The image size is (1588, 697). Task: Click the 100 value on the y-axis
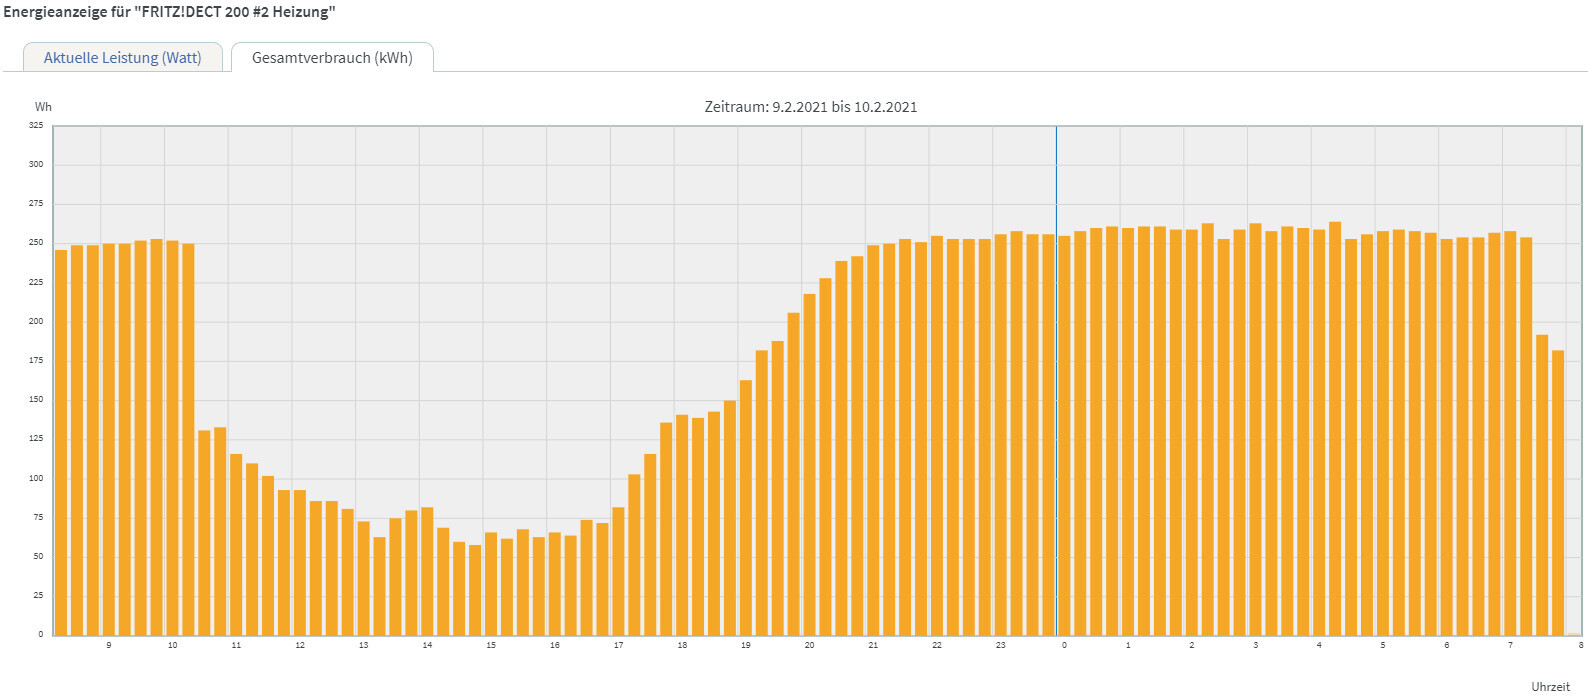(36, 478)
